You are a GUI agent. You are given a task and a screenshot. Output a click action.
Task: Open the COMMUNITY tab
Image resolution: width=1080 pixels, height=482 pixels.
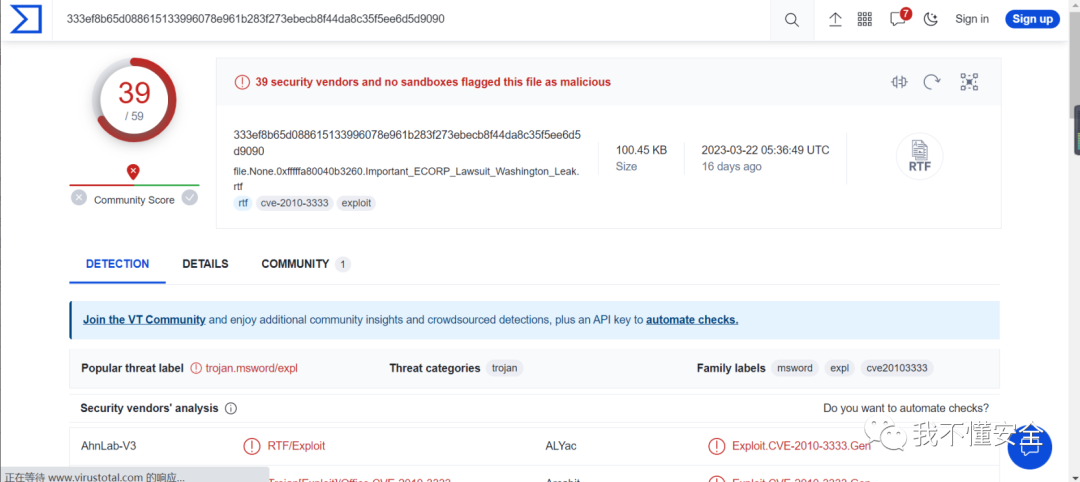click(305, 264)
